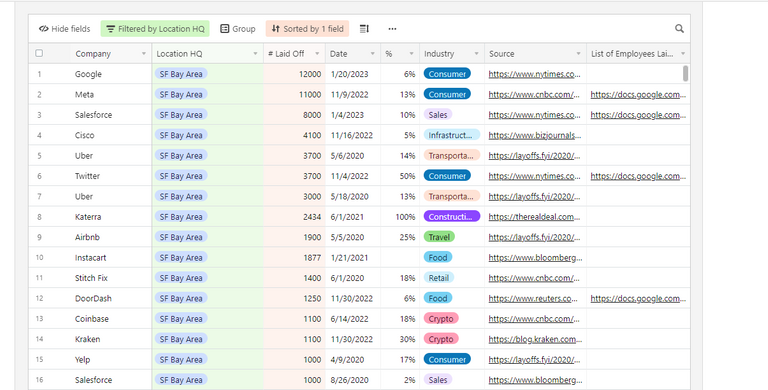Click Coinbase's pink Crypto tag

[441, 318]
